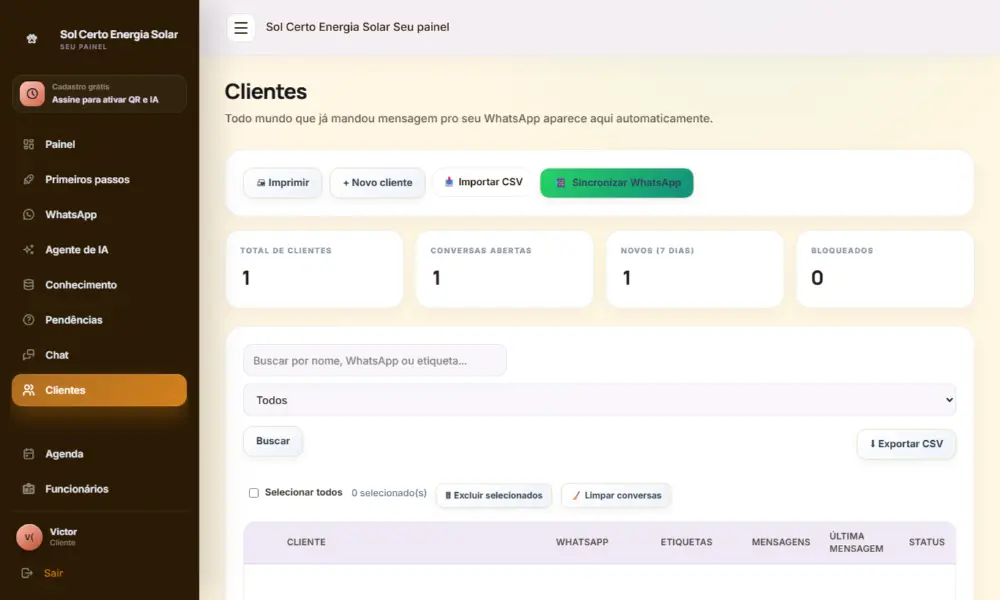Click the Agenda calendar icon
Screen dimensions: 1000x600
(x=29, y=453)
